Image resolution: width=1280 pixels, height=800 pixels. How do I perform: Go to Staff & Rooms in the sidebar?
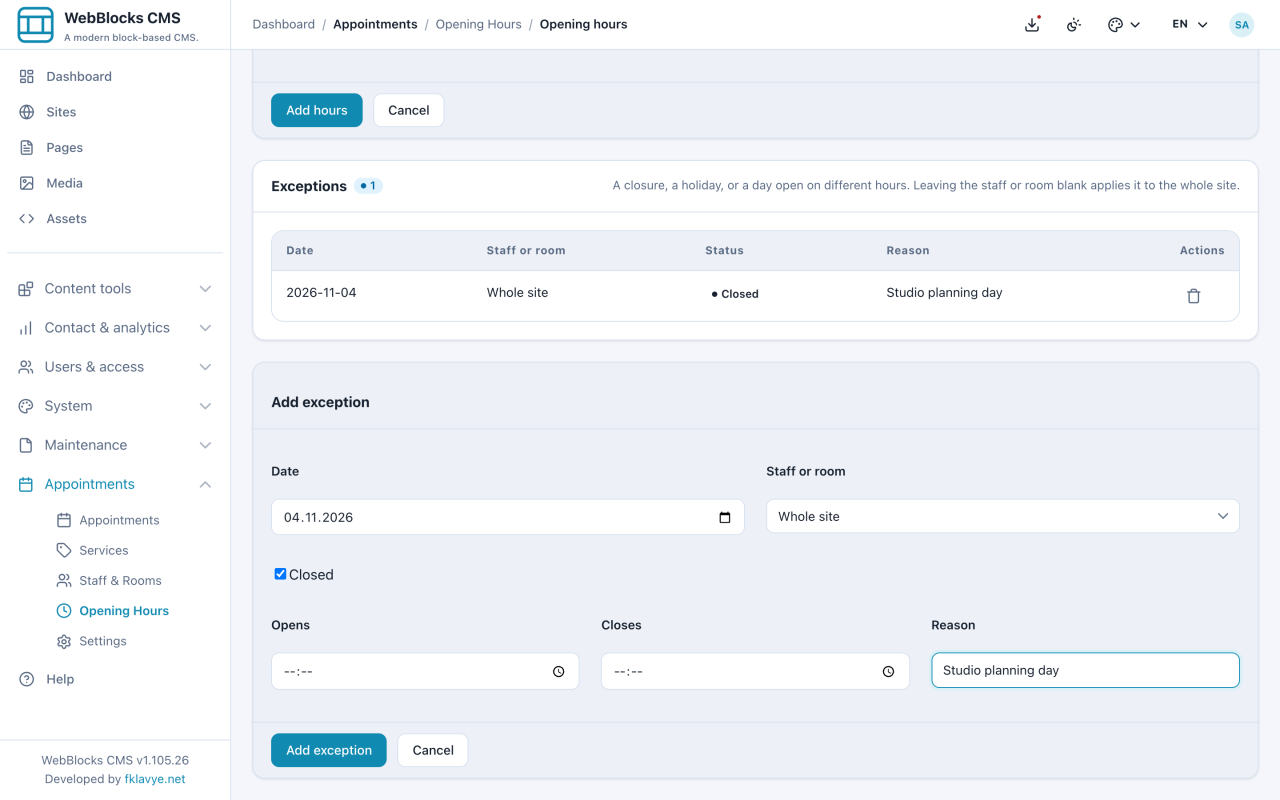coord(120,581)
